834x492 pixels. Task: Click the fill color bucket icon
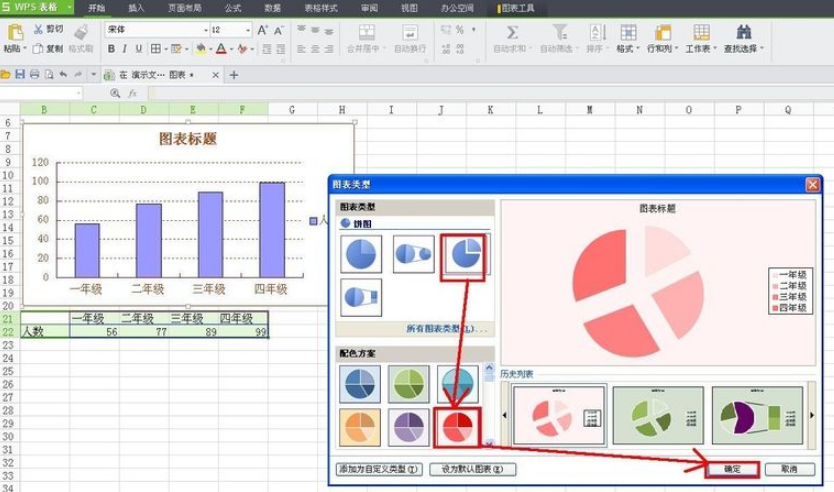pyautogui.click(x=201, y=49)
